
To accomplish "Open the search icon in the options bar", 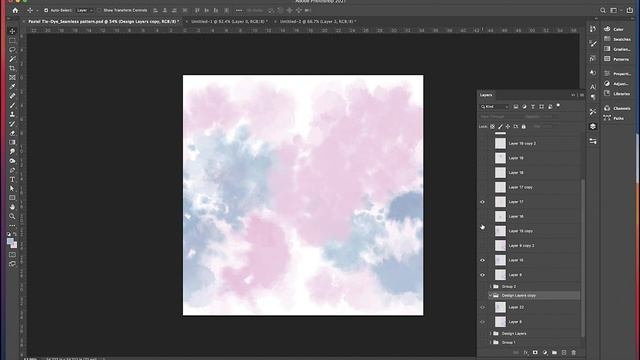I will pyautogui.click(x=603, y=10).
